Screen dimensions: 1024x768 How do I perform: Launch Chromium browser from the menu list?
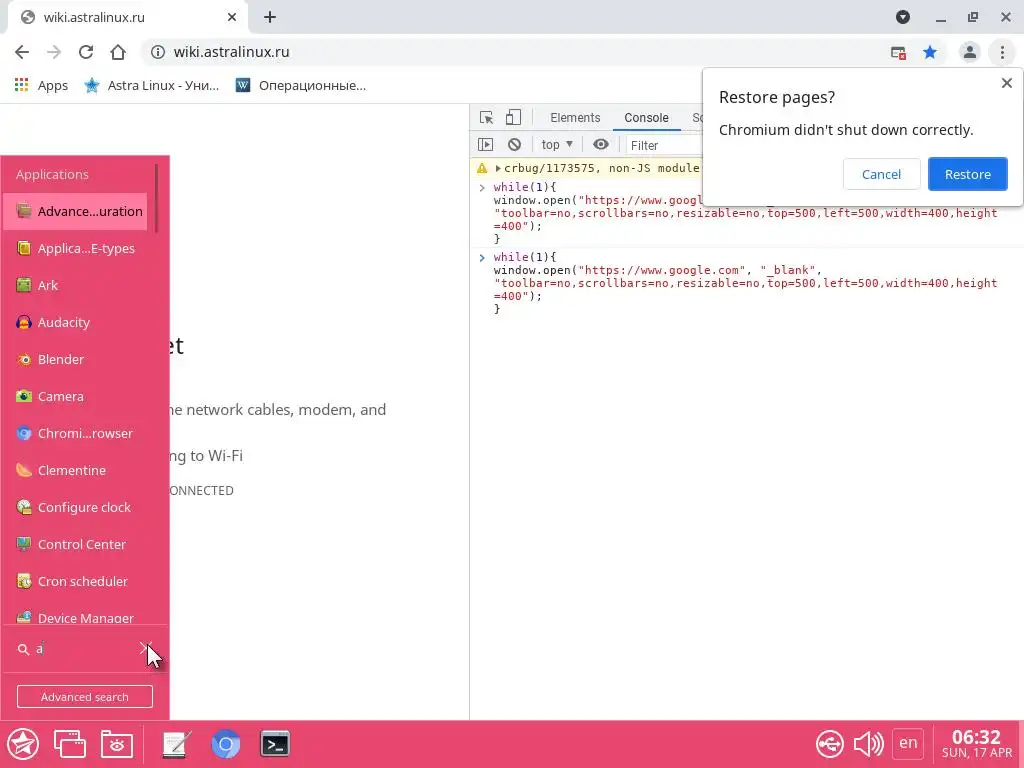coord(75,434)
